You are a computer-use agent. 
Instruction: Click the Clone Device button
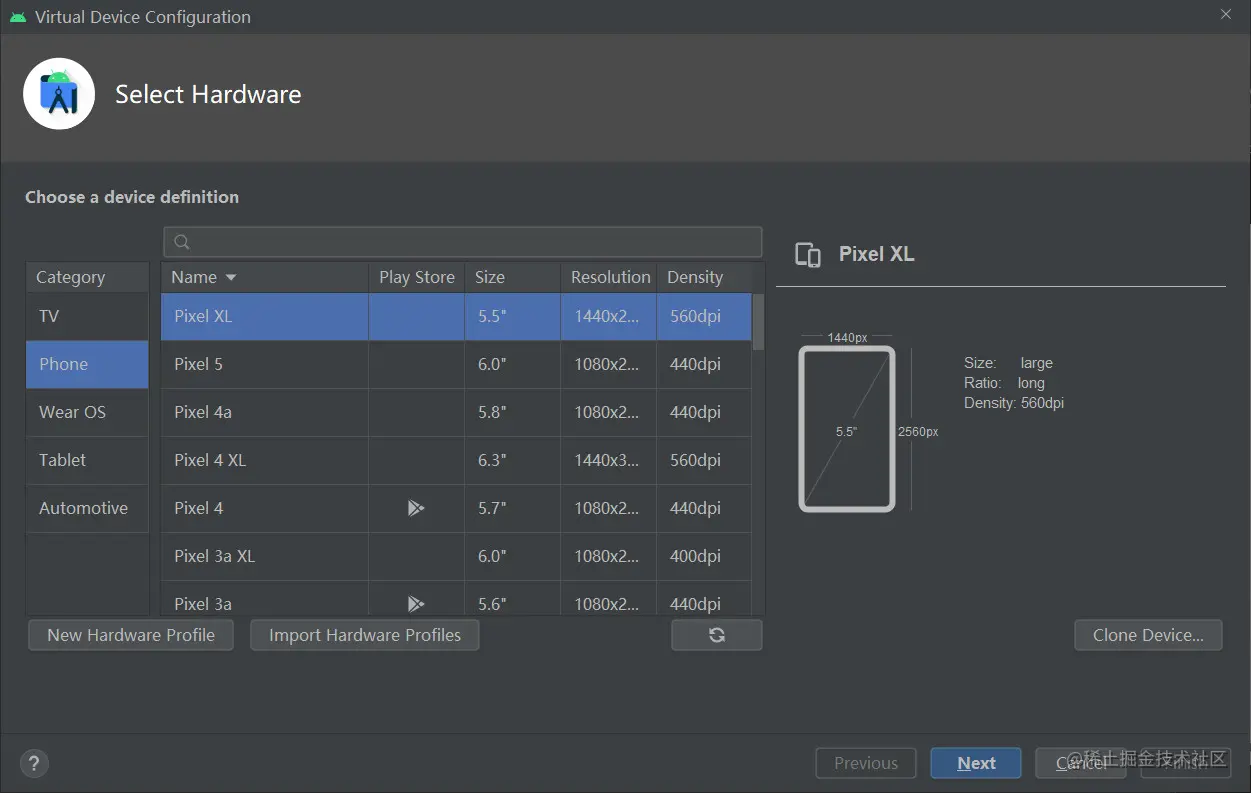pyautogui.click(x=1148, y=634)
